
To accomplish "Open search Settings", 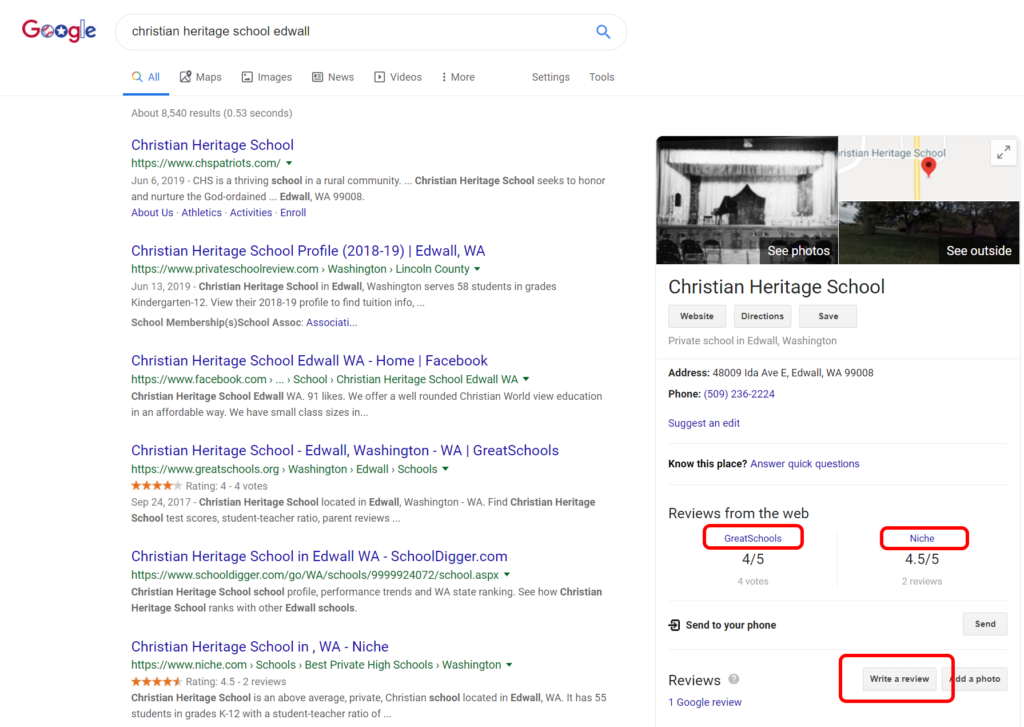I will tap(551, 77).
